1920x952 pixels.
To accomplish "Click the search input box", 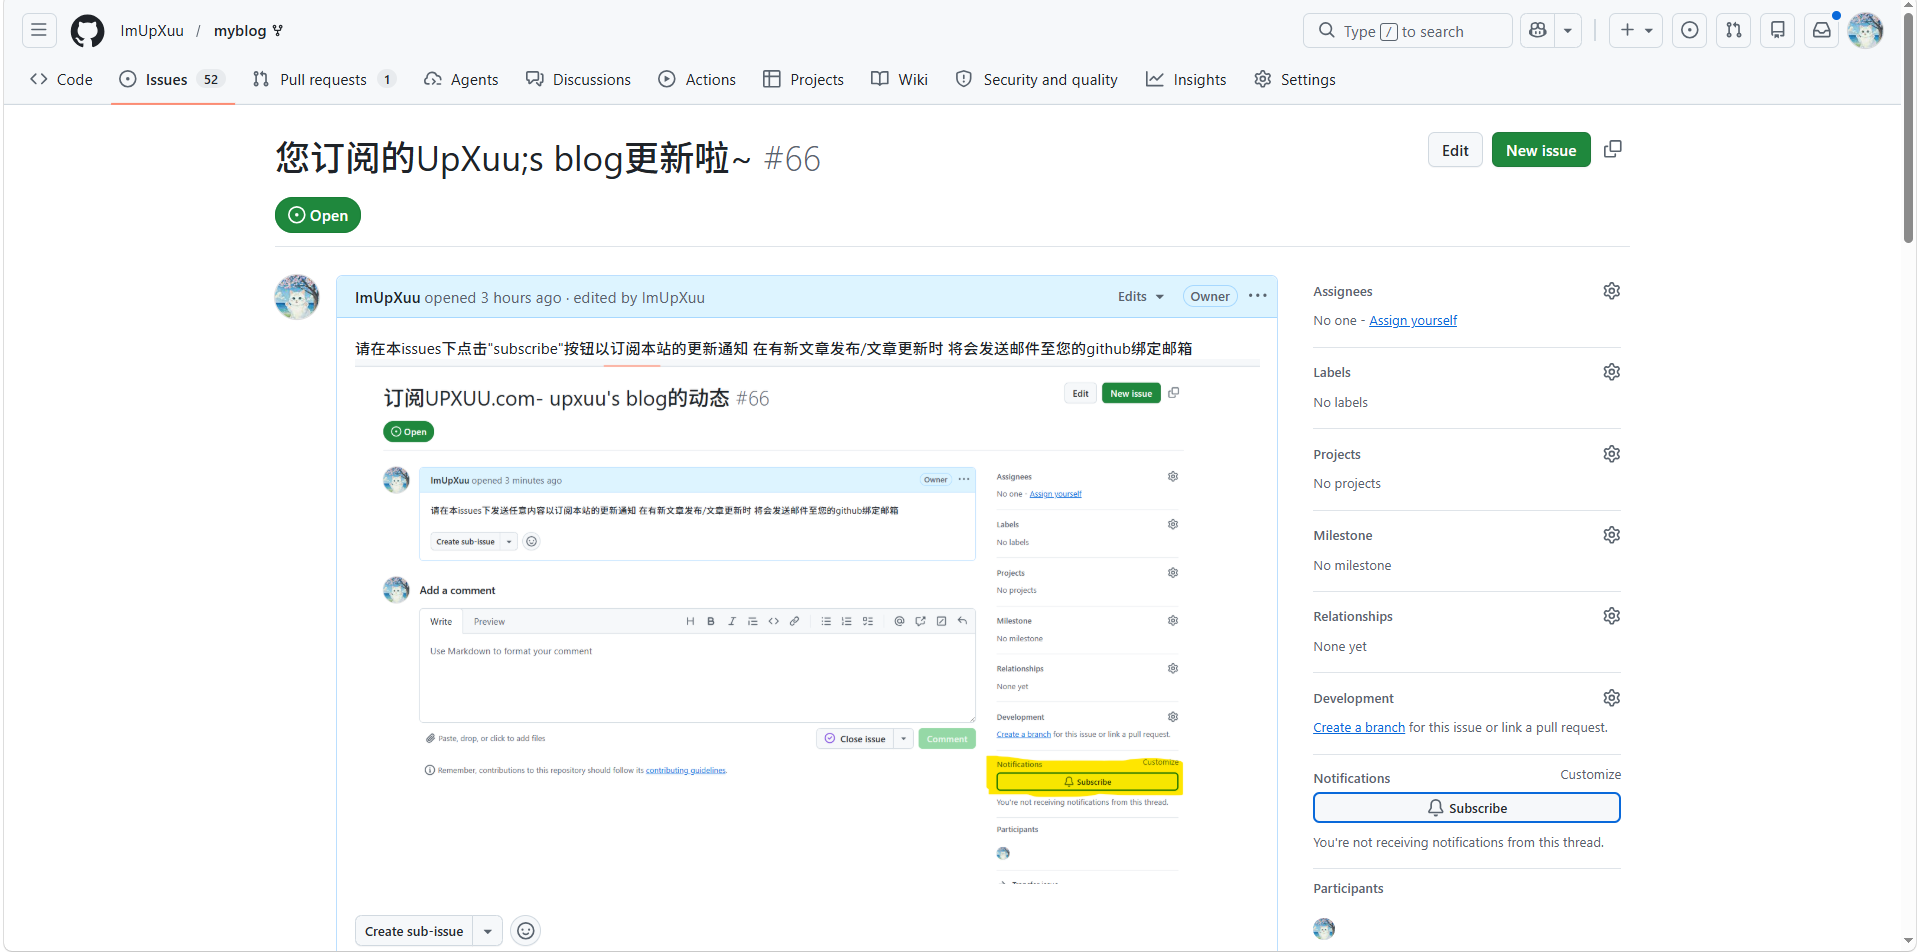I will [1407, 31].
